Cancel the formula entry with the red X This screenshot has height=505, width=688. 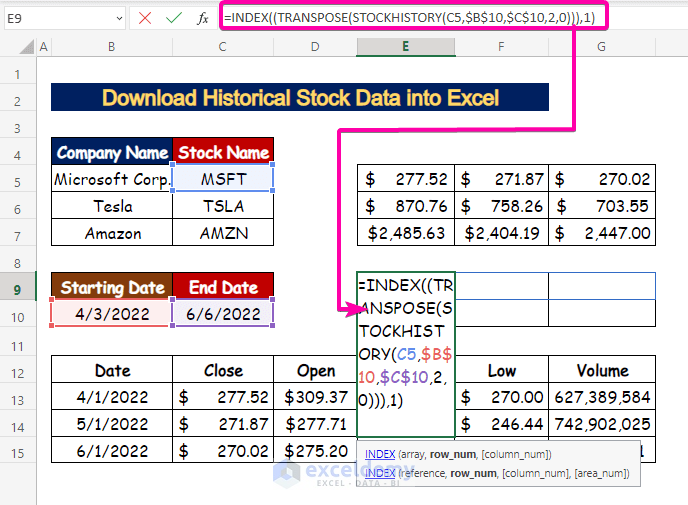point(145,18)
